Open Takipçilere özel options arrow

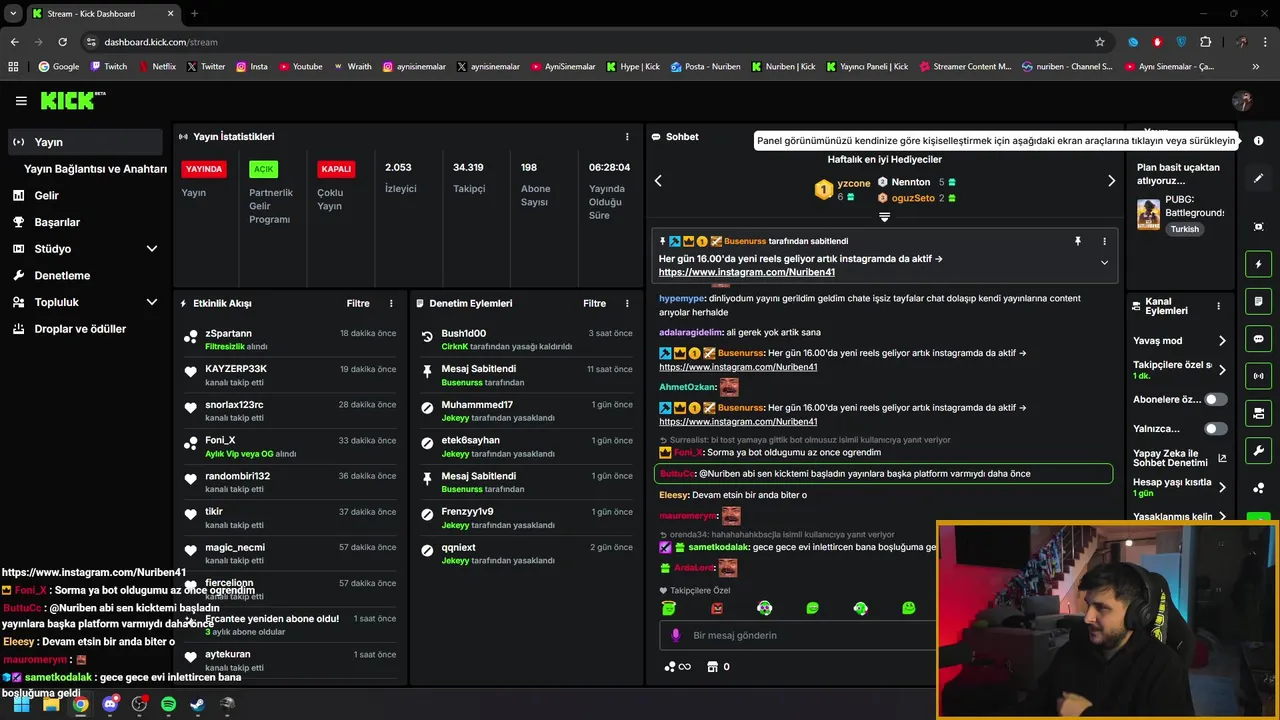pos(1222,370)
